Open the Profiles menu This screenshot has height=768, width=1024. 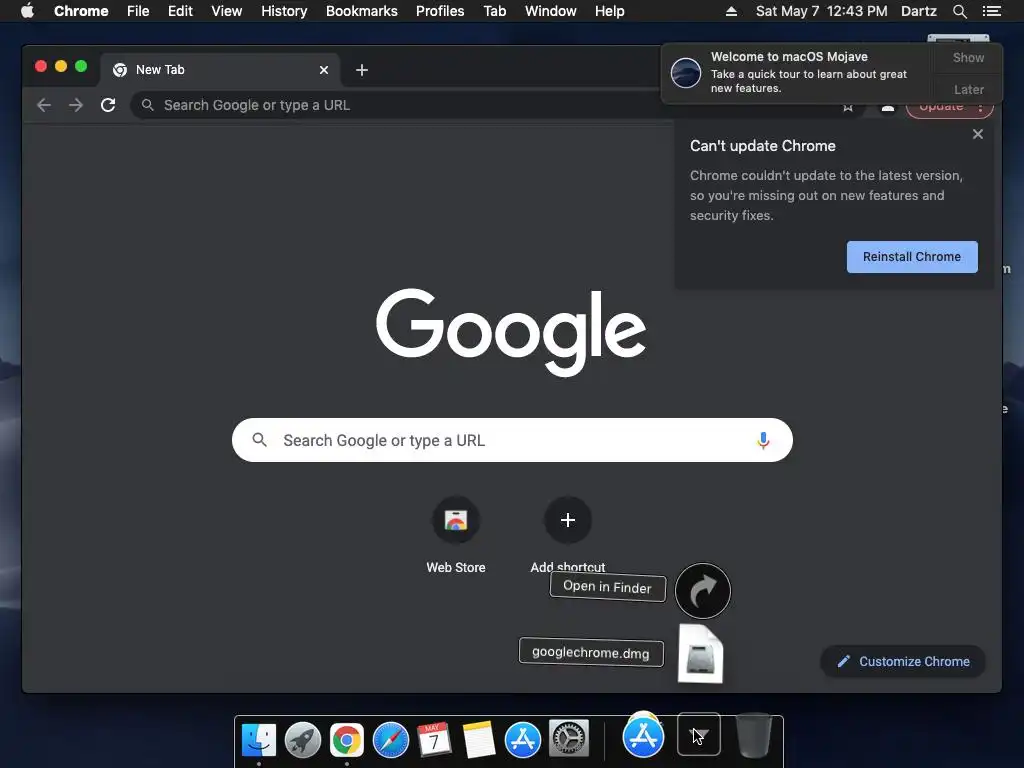pos(440,11)
